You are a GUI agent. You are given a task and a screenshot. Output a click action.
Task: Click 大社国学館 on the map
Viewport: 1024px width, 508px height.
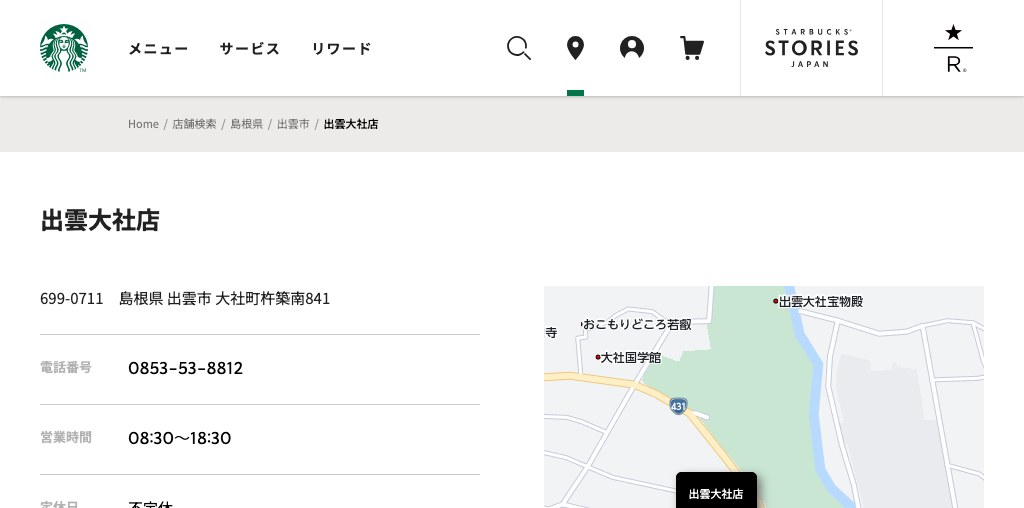628,358
